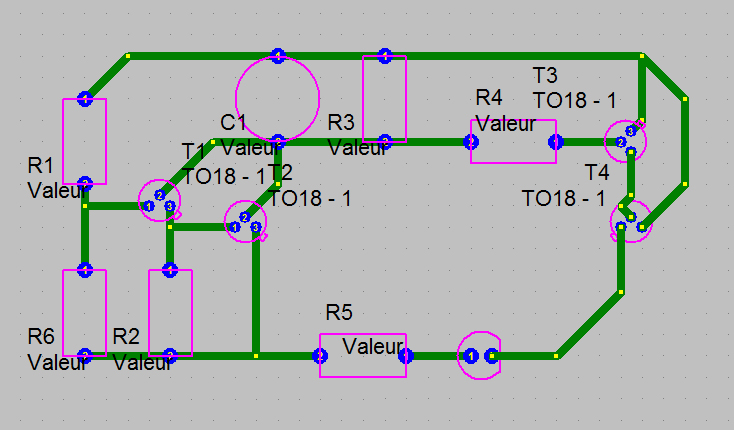Click the T3 reference label
Viewport: 734px width, 430px height.
(545, 75)
